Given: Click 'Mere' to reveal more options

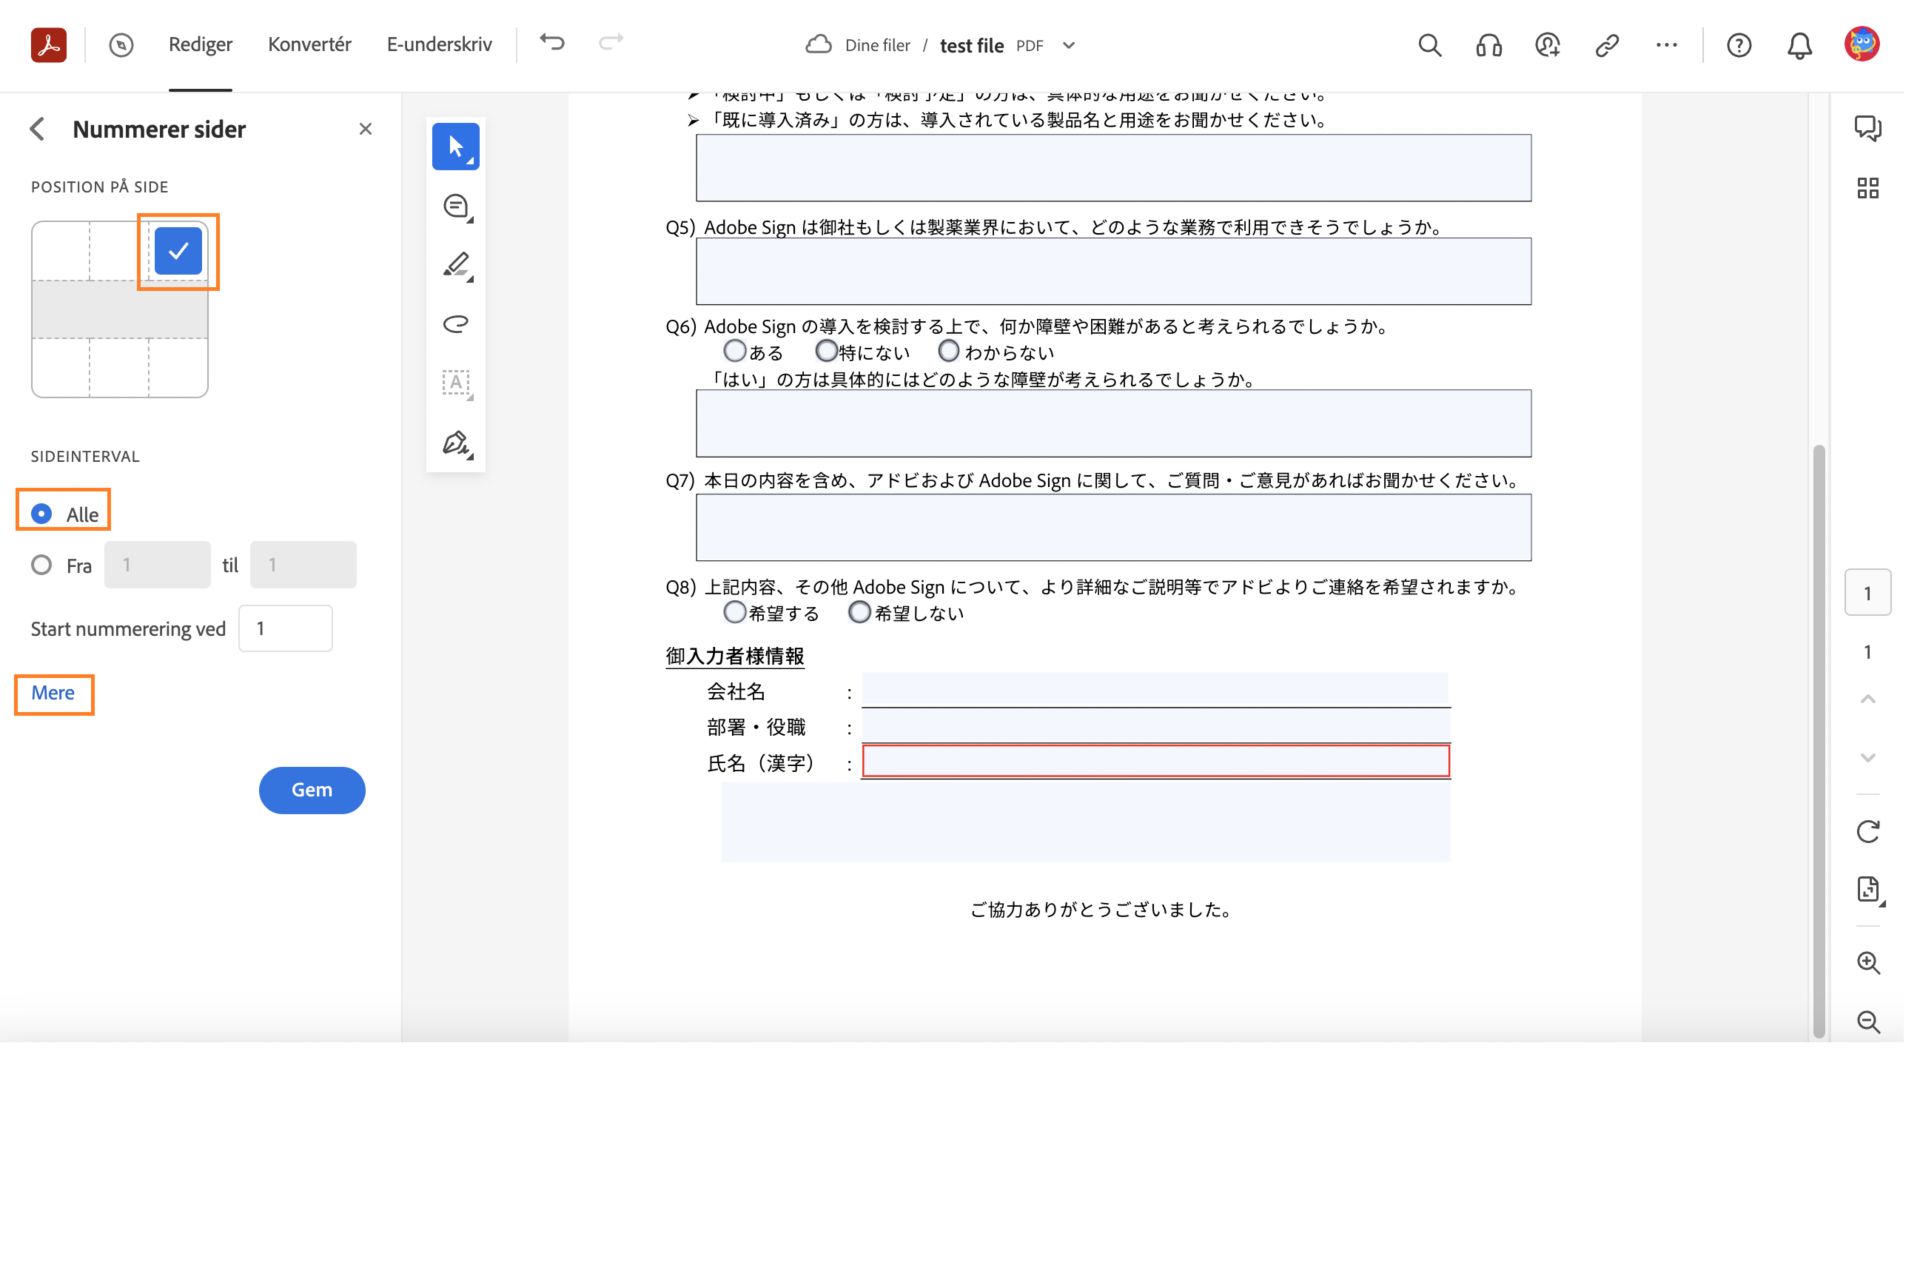Looking at the screenshot, I should 54,691.
